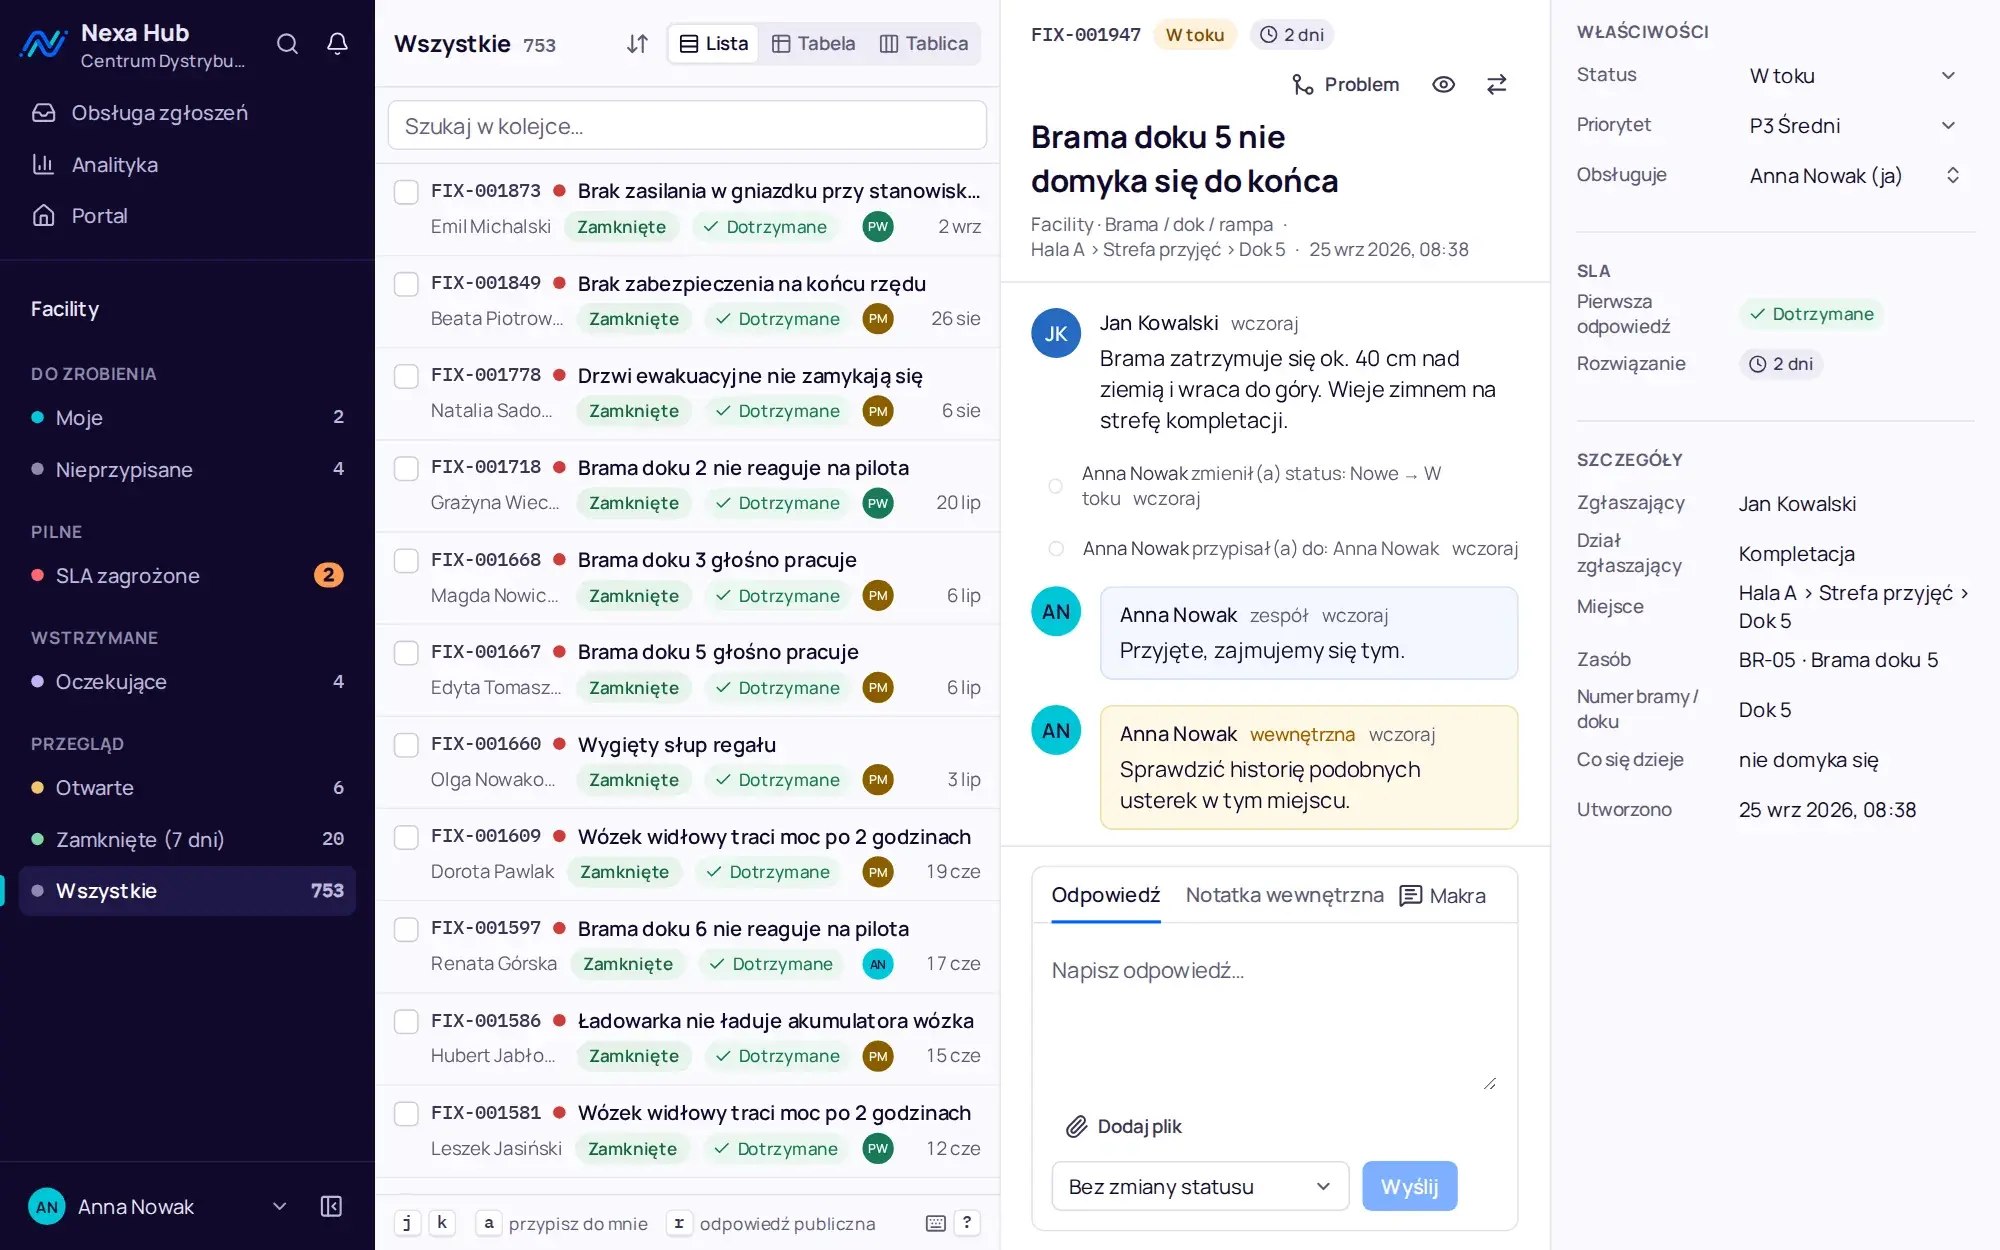Attach a file with Dodaj plik
The image size is (2000, 1250).
[1123, 1127]
